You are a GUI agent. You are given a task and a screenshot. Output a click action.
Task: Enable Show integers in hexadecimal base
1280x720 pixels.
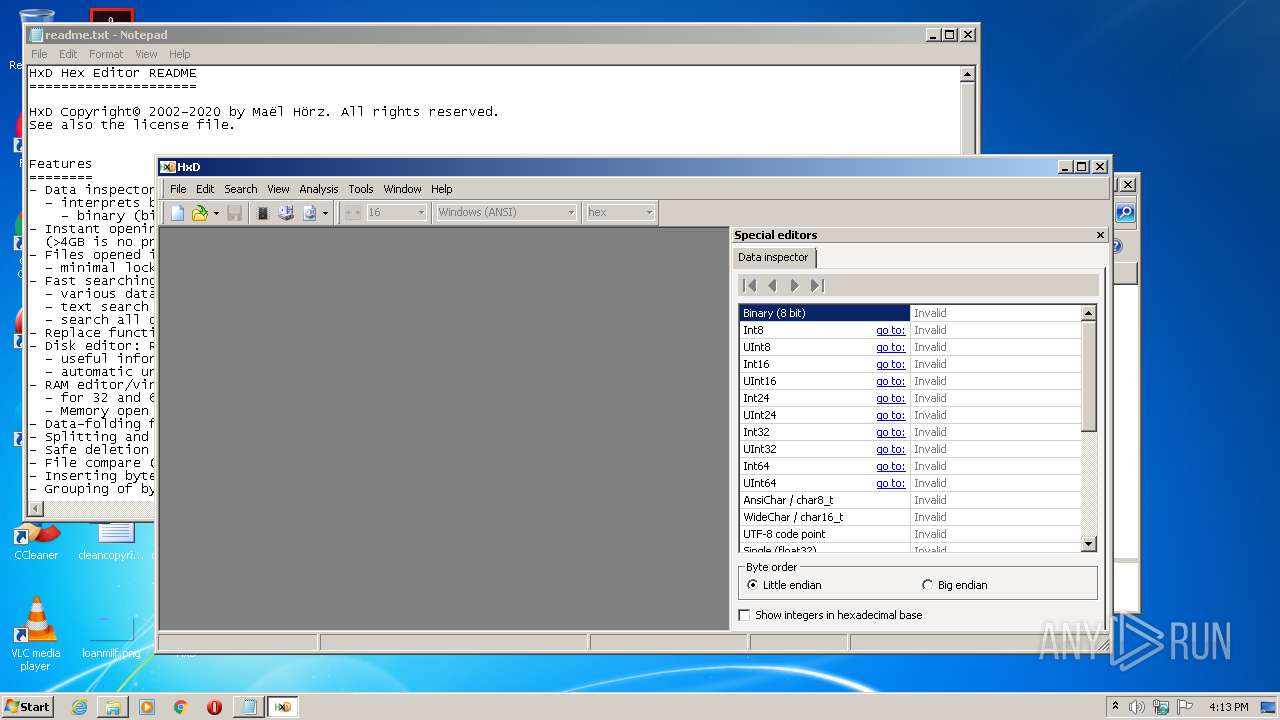click(x=830, y=615)
